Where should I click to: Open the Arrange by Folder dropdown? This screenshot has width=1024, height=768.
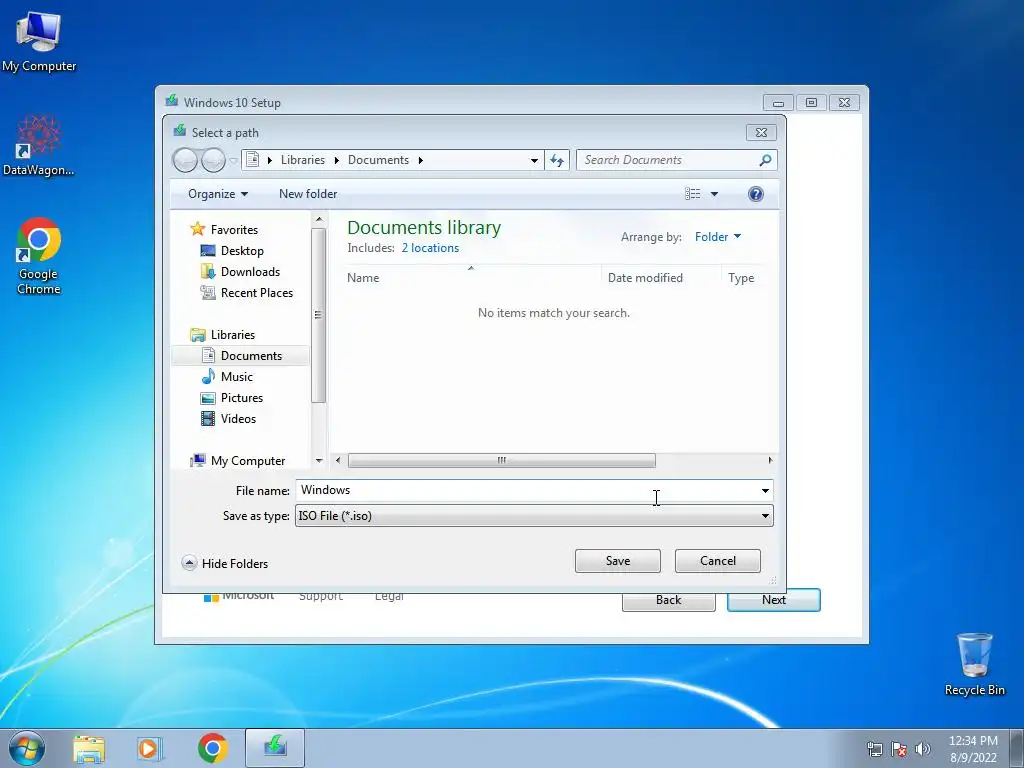pos(718,237)
